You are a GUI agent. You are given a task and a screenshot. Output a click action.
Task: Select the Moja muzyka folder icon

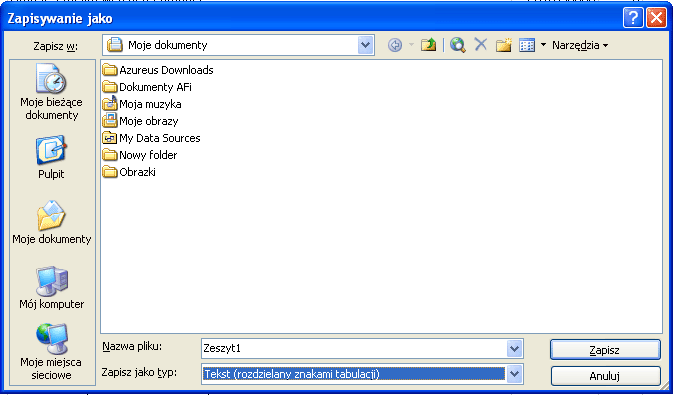click(110, 103)
